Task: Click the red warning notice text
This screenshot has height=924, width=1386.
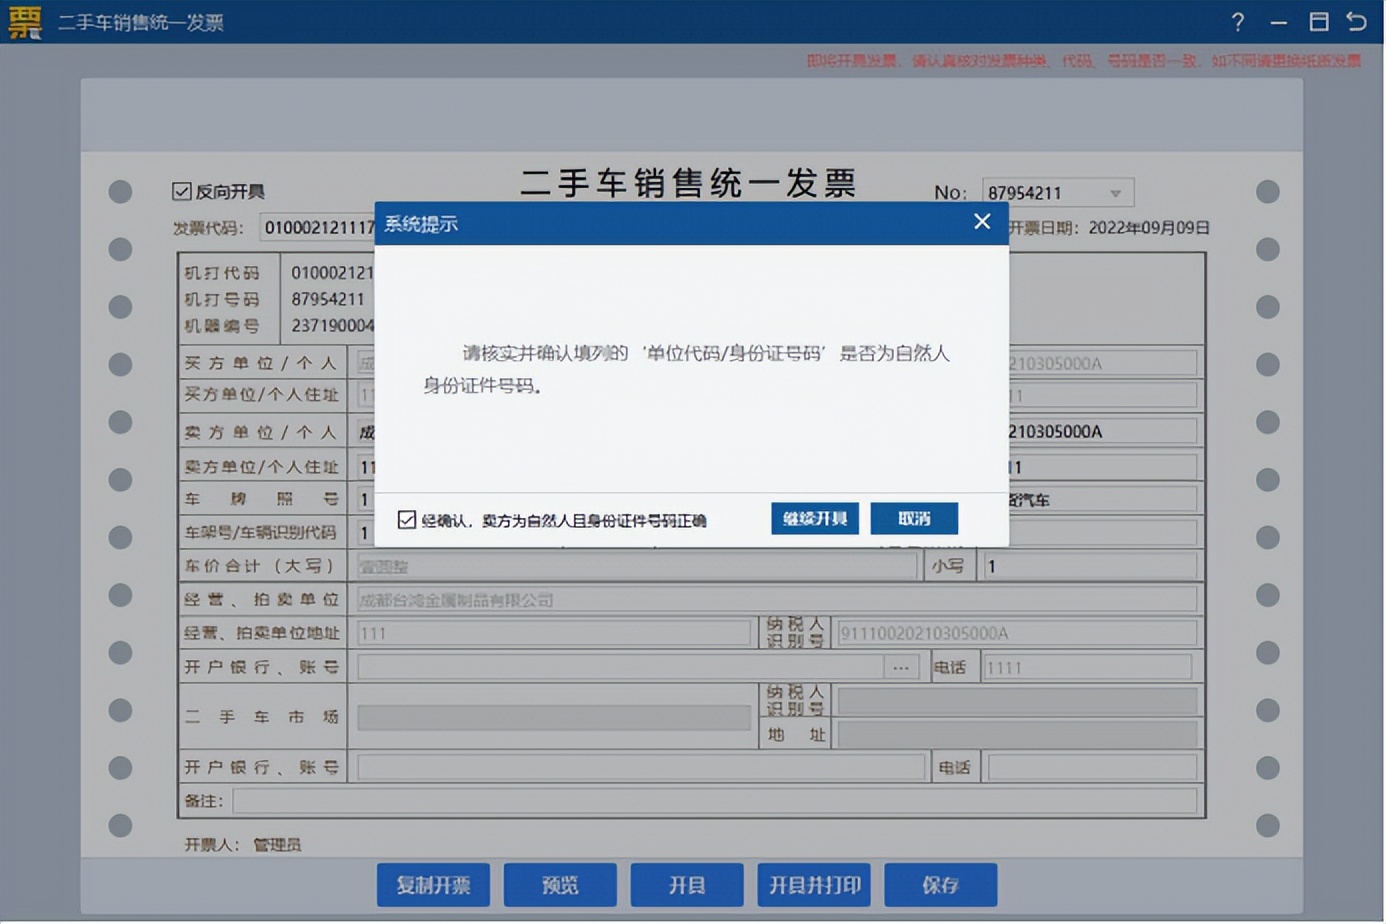Action: click(x=1080, y=60)
